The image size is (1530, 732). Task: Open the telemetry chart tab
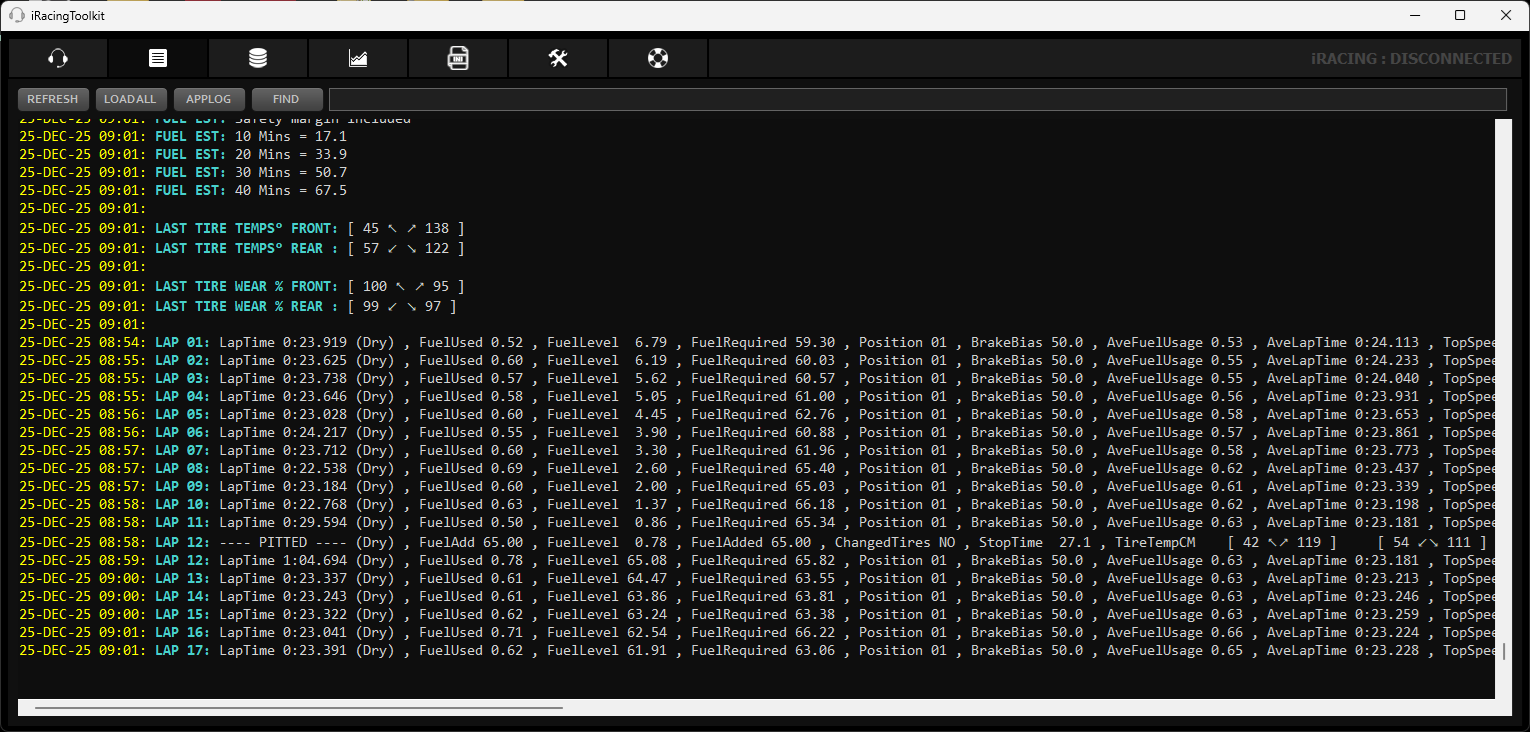click(358, 58)
